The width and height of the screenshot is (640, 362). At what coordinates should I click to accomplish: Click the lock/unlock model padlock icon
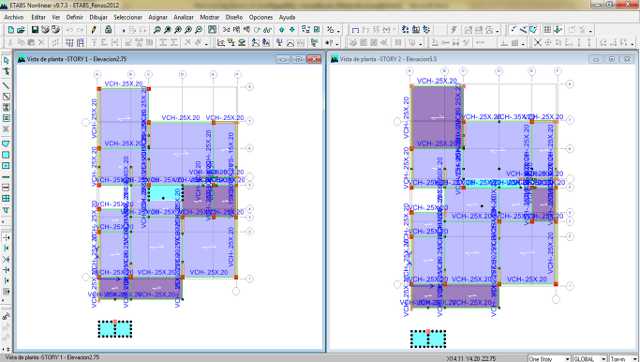point(108,30)
